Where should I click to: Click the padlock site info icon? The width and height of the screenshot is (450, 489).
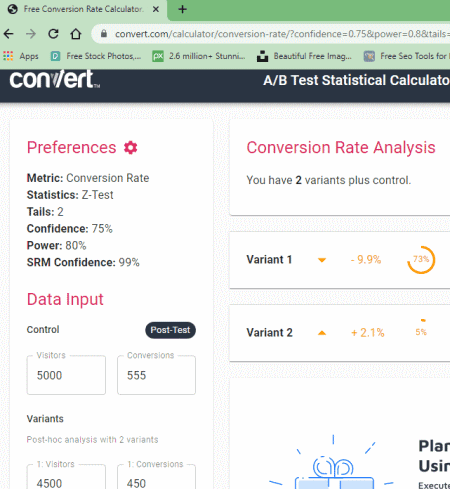point(104,34)
